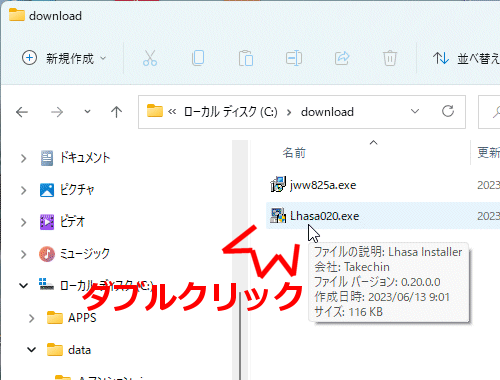The image size is (500, 380).
Task: Select ローカル ディスク (C:) in address bar
Action: (x=231, y=112)
